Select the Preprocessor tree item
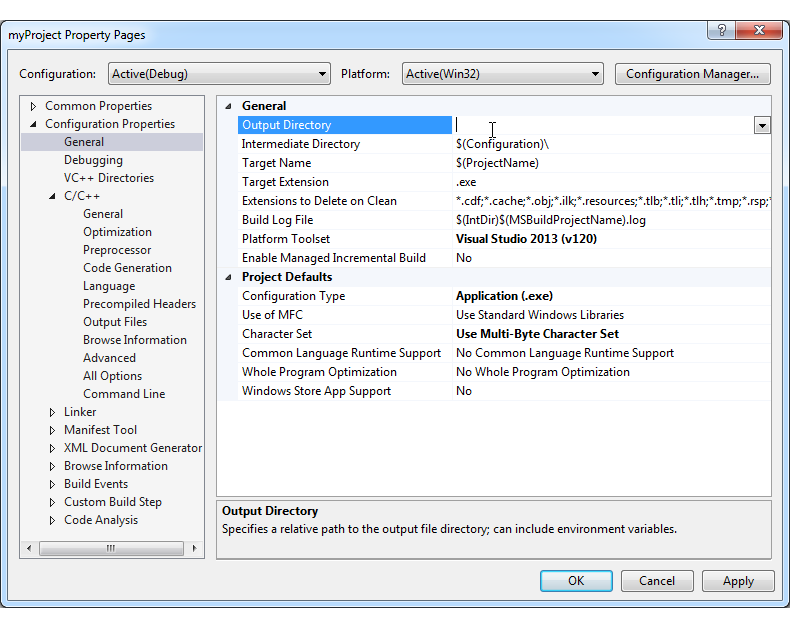Screen dimensions: 790x628 pyautogui.click(x=117, y=250)
